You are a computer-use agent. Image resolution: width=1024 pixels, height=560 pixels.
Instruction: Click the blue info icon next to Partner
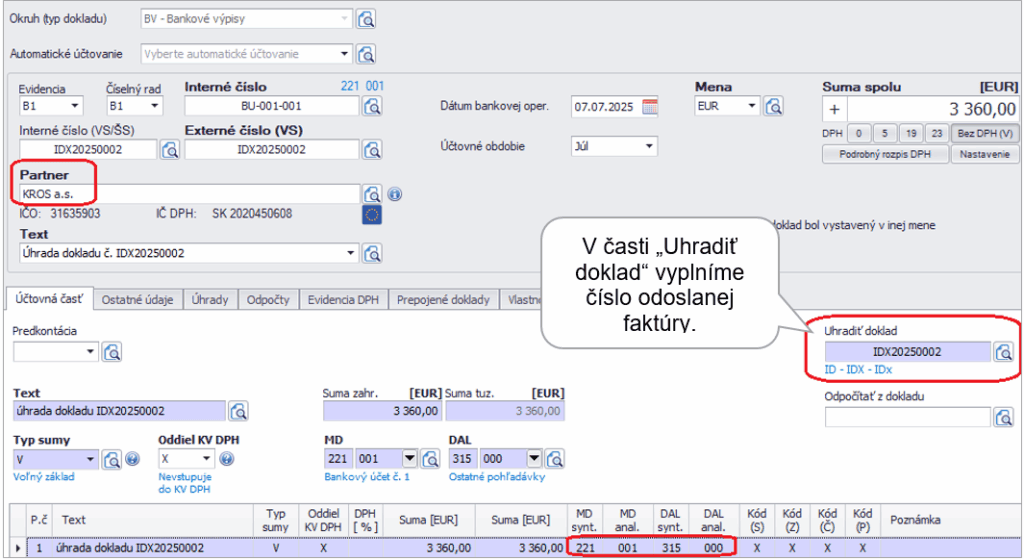click(394, 194)
